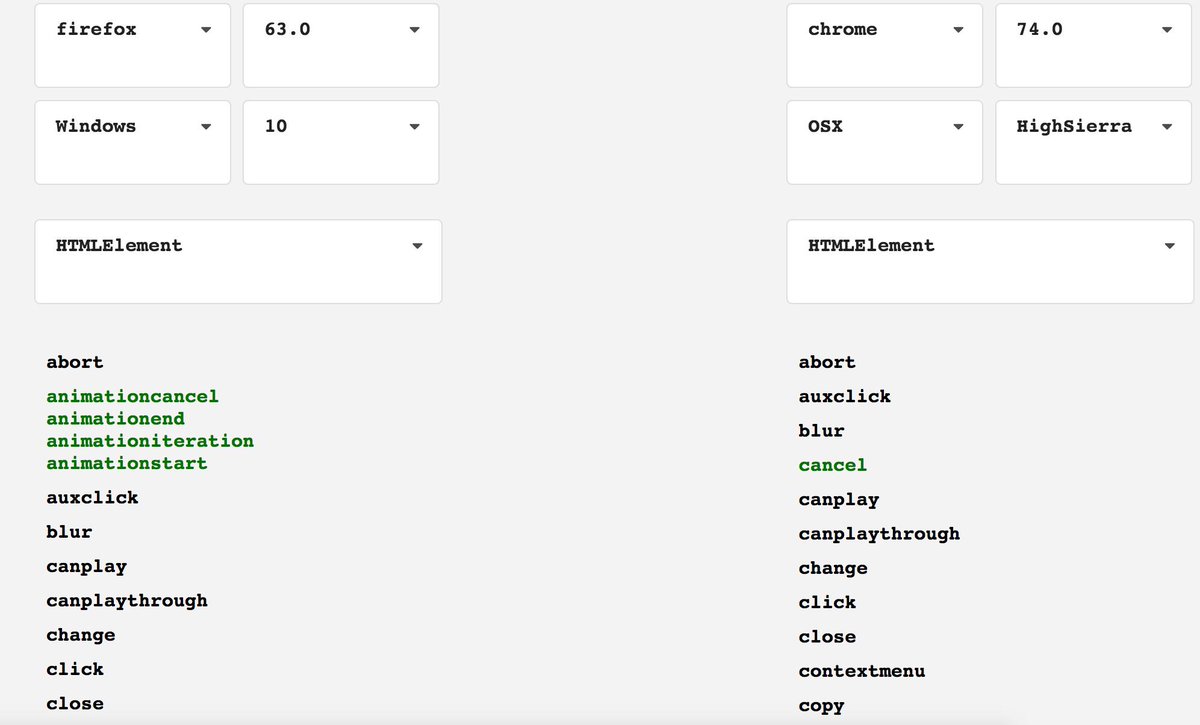The image size is (1200, 725).
Task: Click 'copy' in the chrome list
Action: [822, 706]
